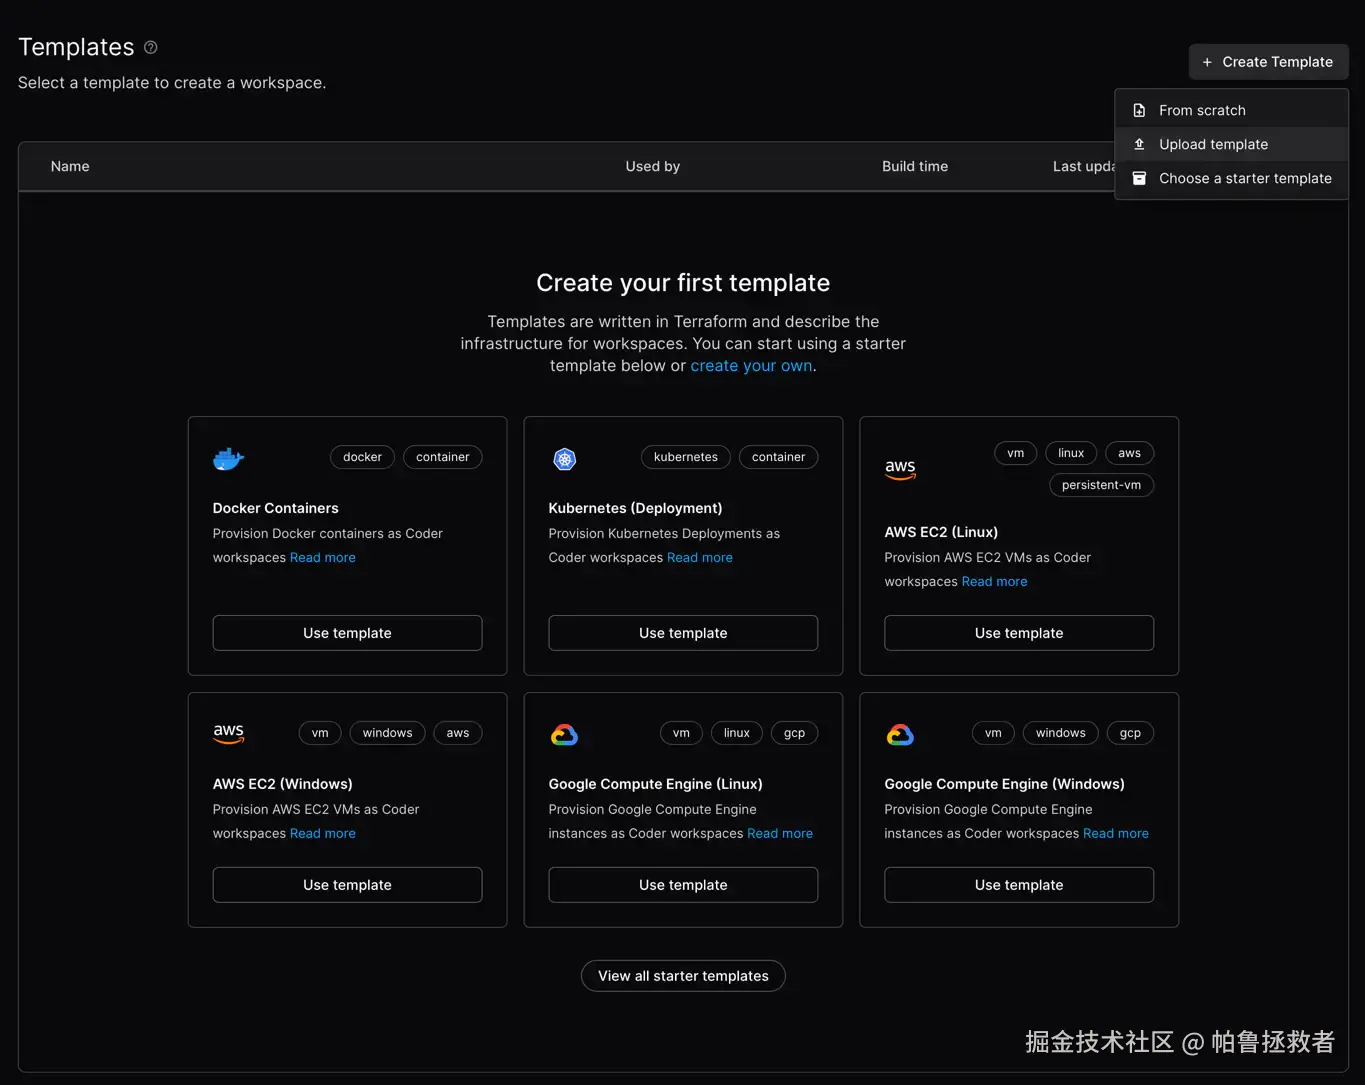This screenshot has width=1365, height=1085.
Task: Click the AWS EC2 (Windows) card title
Action: click(283, 784)
